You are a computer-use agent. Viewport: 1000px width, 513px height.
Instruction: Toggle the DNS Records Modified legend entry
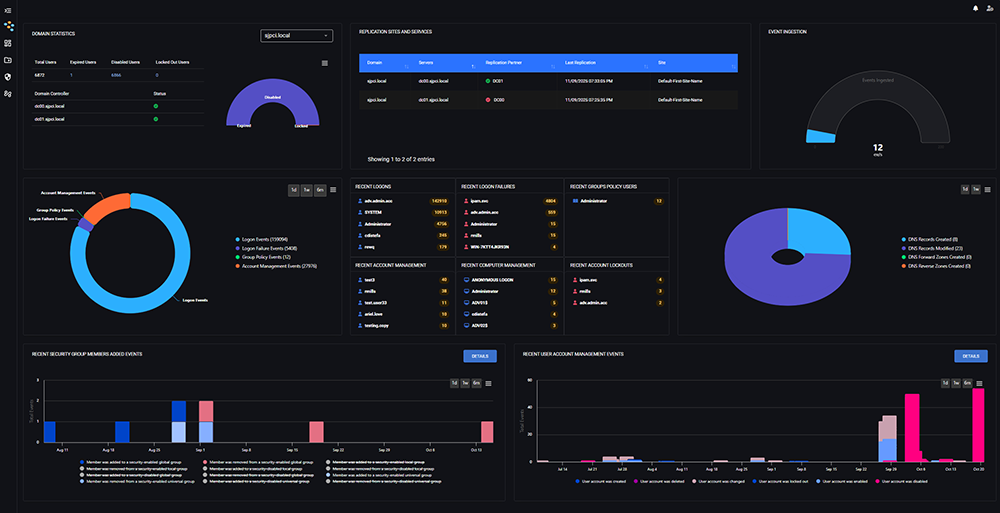[932, 248]
